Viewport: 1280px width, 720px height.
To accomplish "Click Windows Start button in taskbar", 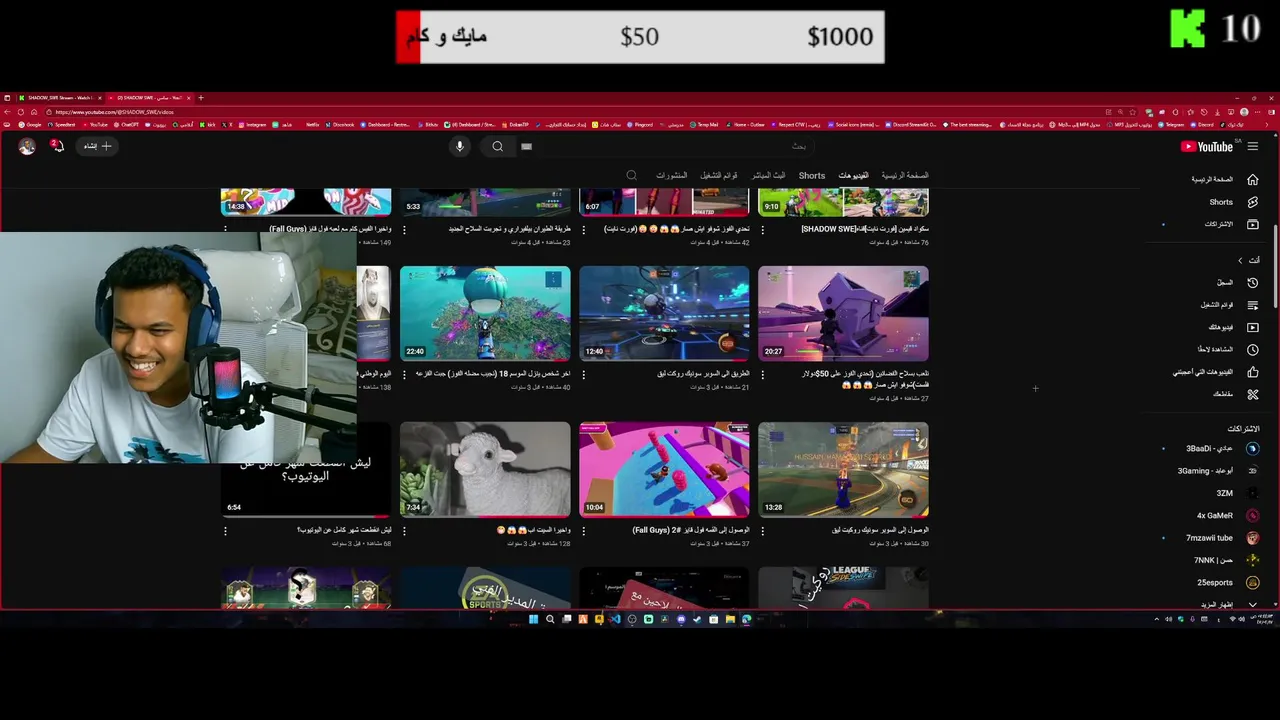I will click(x=533, y=619).
